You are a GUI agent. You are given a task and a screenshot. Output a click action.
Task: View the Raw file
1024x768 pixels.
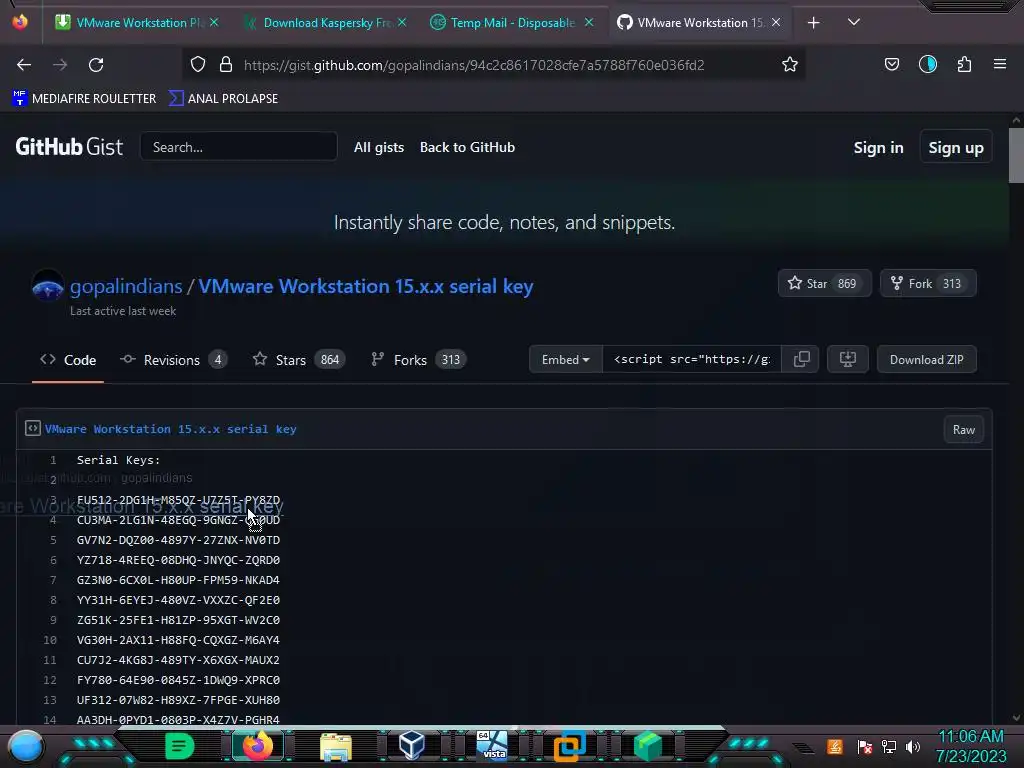pos(963,430)
